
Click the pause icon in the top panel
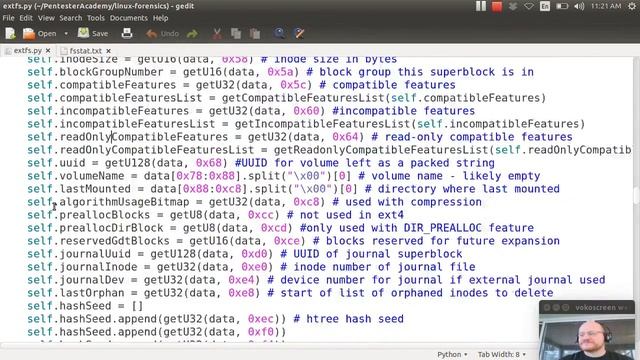[x=481, y=6]
